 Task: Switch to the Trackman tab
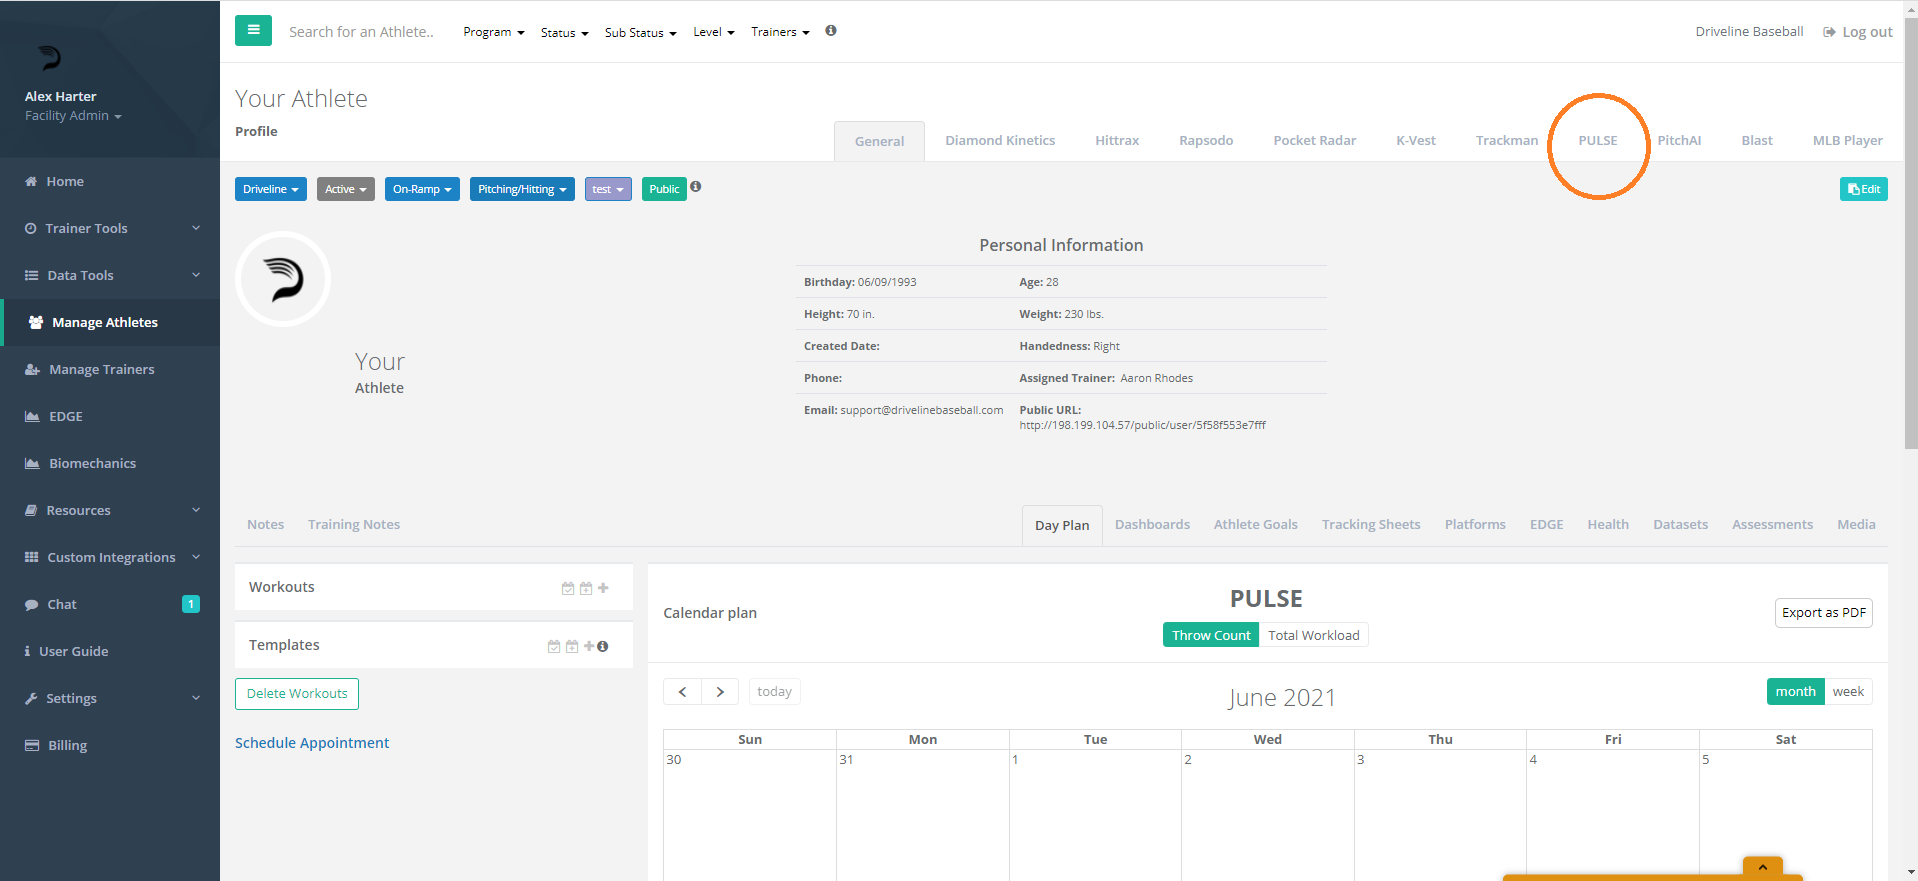click(1507, 141)
